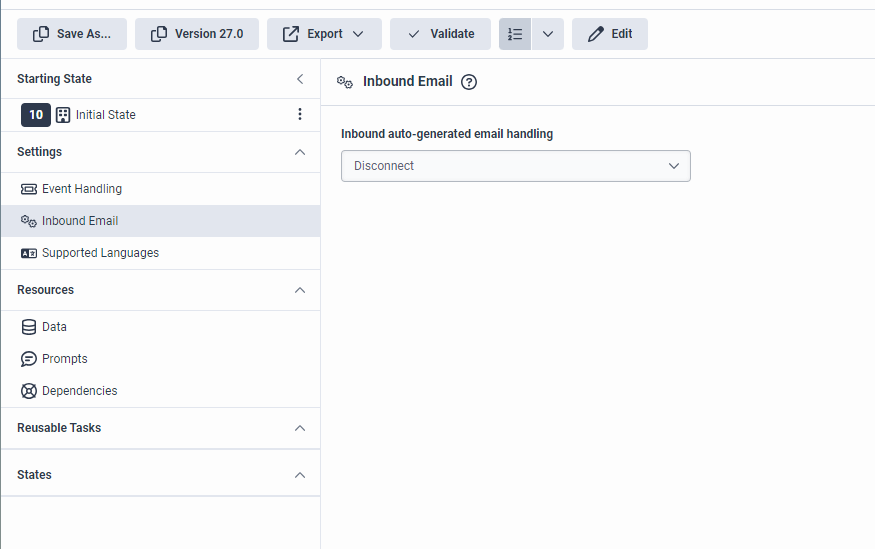Select the Initial State item
875x549 pixels.
[105, 115]
